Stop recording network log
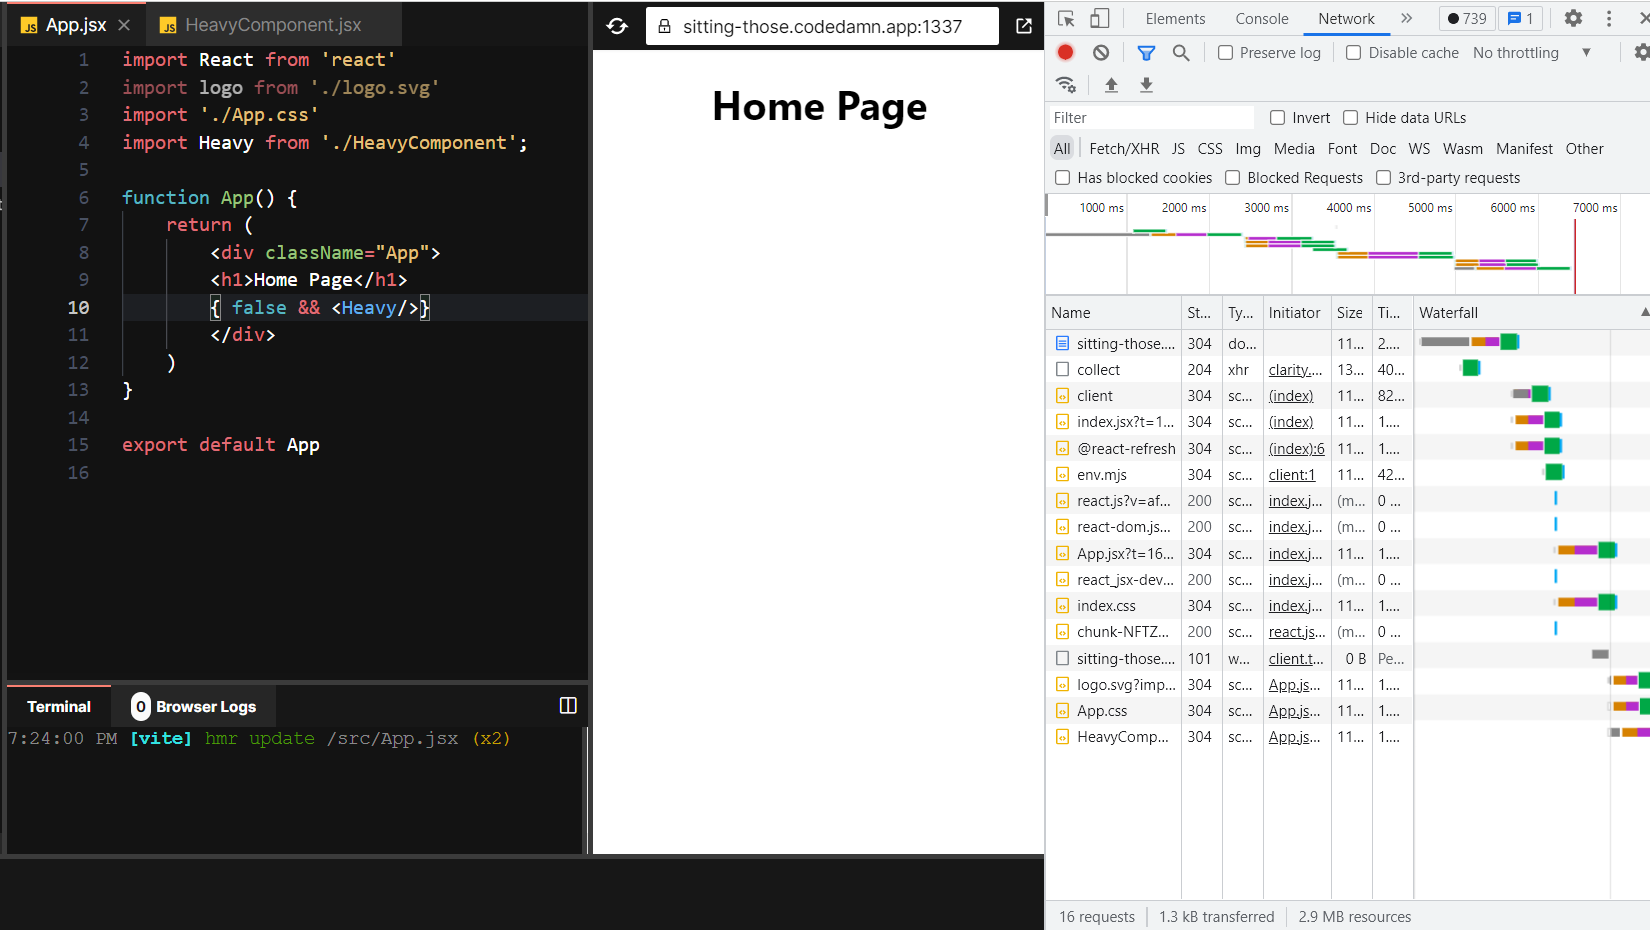The height and width of the screenshot is (930, 1650). 1066,52
